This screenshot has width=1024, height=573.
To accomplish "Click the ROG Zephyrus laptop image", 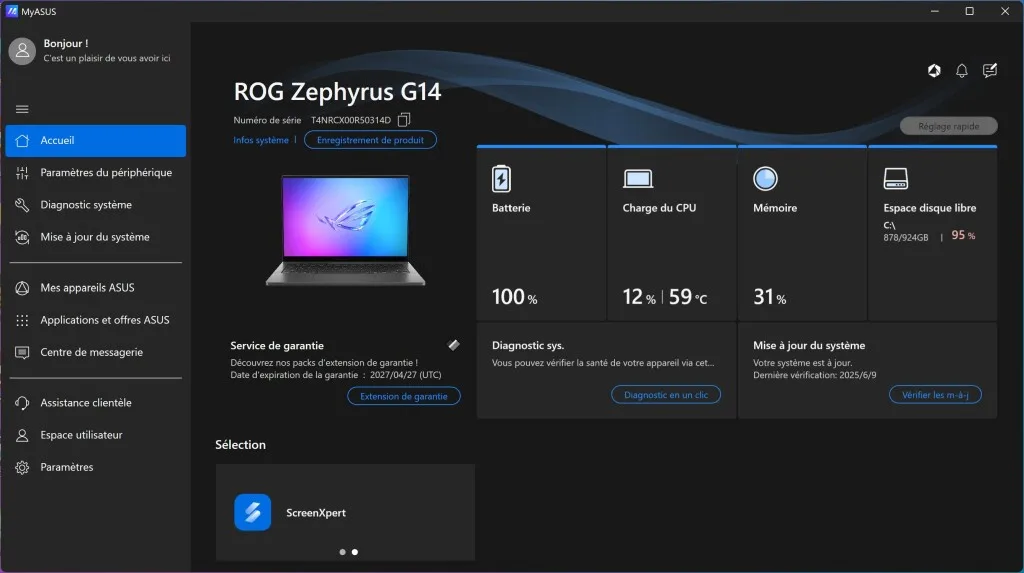I will click(345, 230).
